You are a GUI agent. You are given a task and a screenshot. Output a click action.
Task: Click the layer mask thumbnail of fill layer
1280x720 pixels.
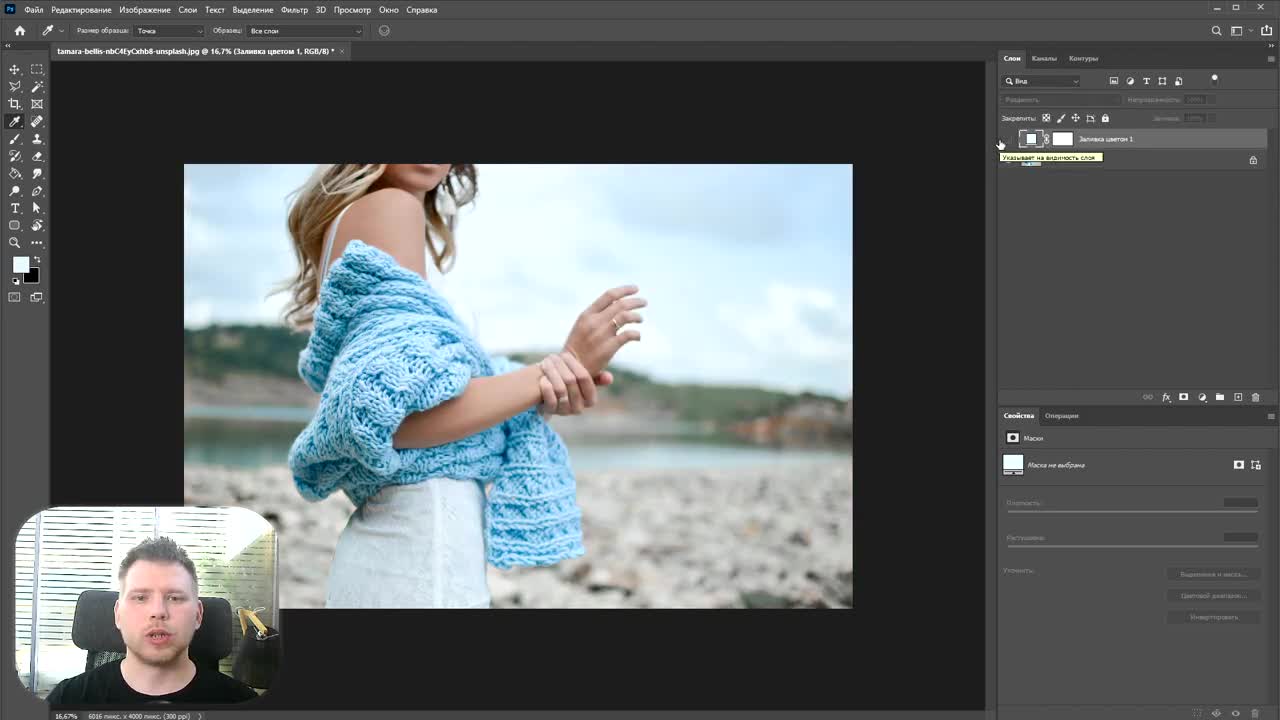[x=1062, y=139]
